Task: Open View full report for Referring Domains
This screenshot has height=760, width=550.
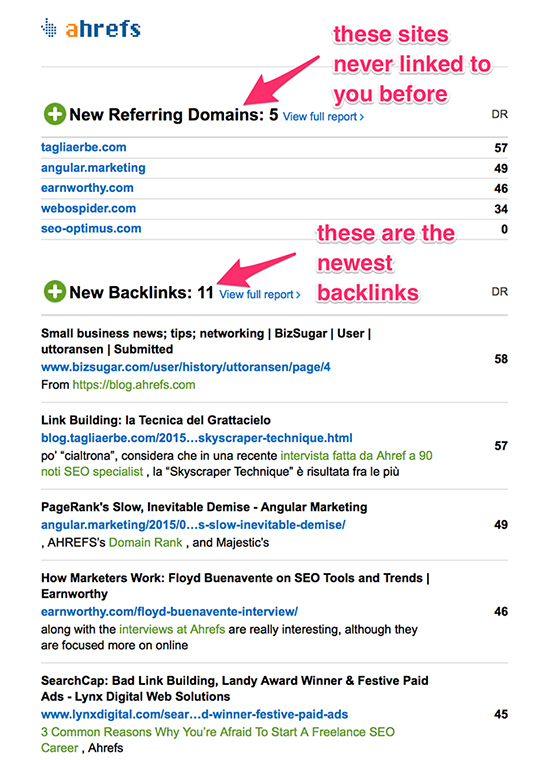Action: click(x=323, y=117)
